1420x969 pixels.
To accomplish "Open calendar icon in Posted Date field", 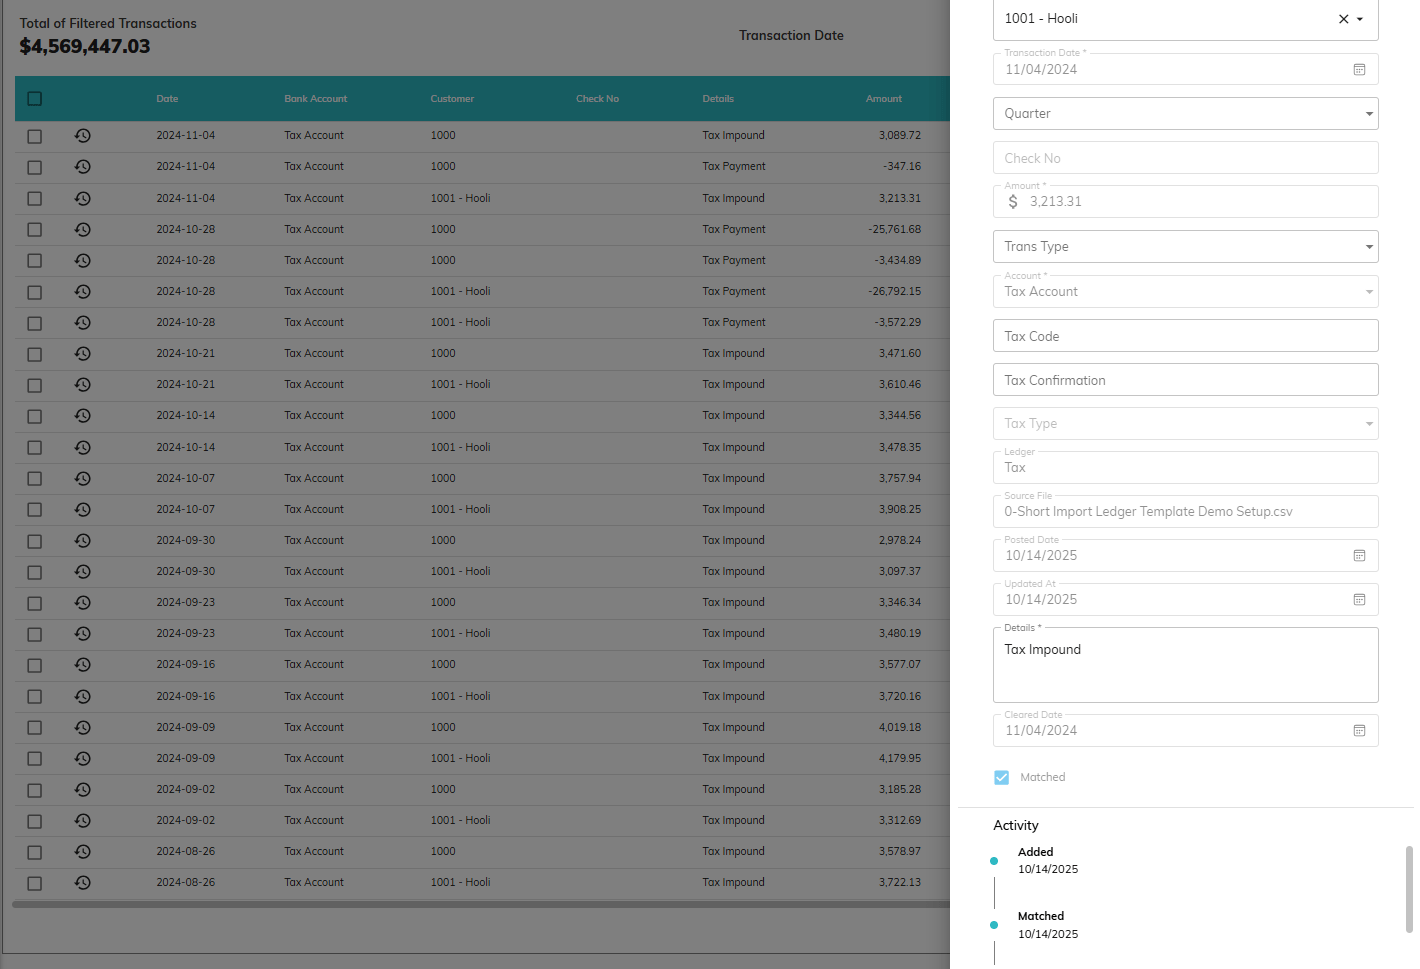I will pyautogui.click(x=1359, y=556).
